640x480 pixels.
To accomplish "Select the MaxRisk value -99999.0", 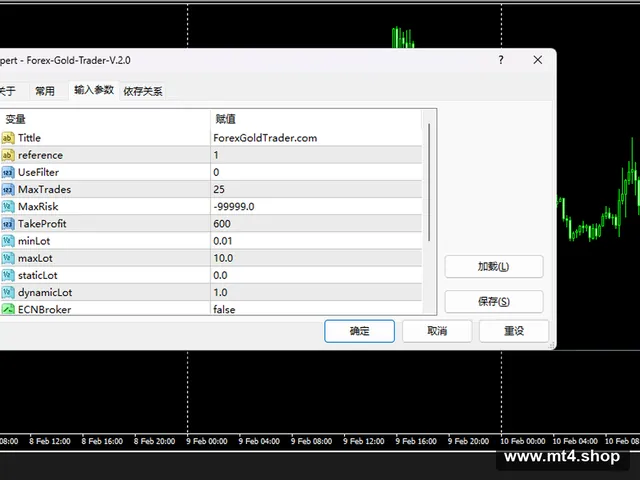I will (316, 207).
